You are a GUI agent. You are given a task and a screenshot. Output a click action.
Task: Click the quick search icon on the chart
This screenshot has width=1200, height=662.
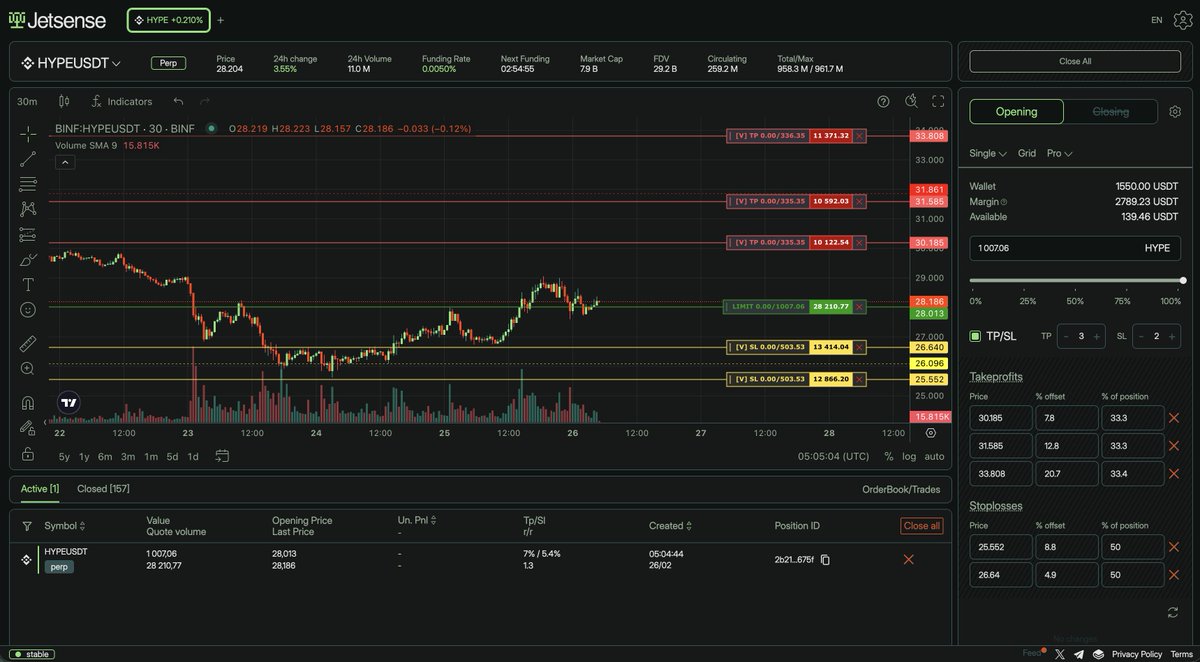point(911,101)
